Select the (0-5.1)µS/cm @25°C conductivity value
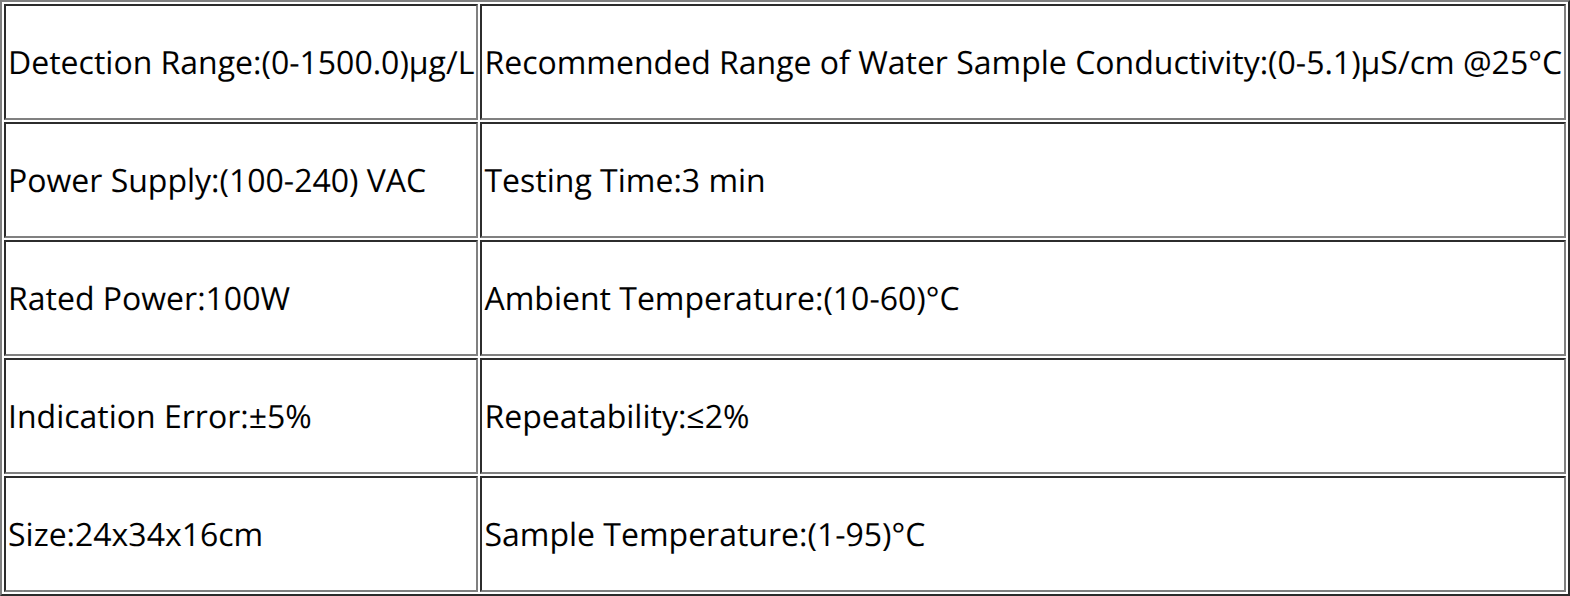The width and height of the screenshot is (1570, 596). point(1413,63)
